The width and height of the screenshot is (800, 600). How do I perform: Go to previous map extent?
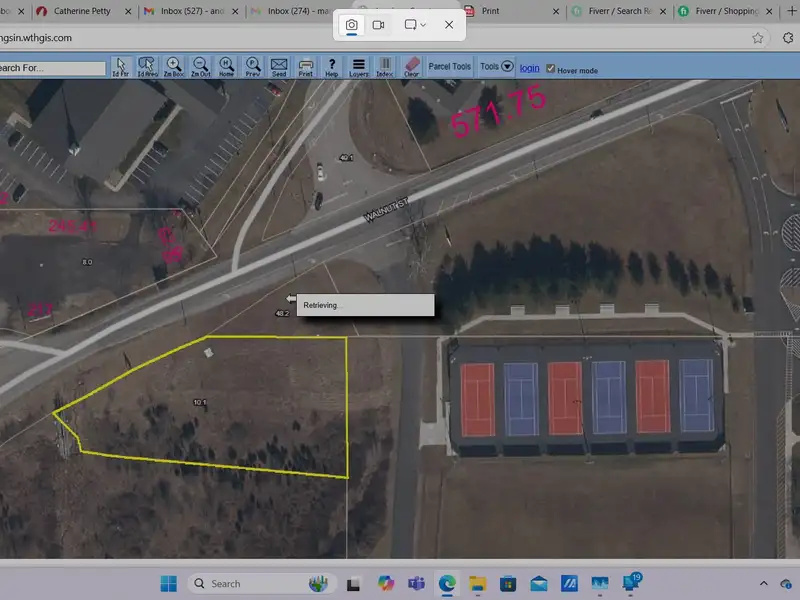tap(253, 67)
